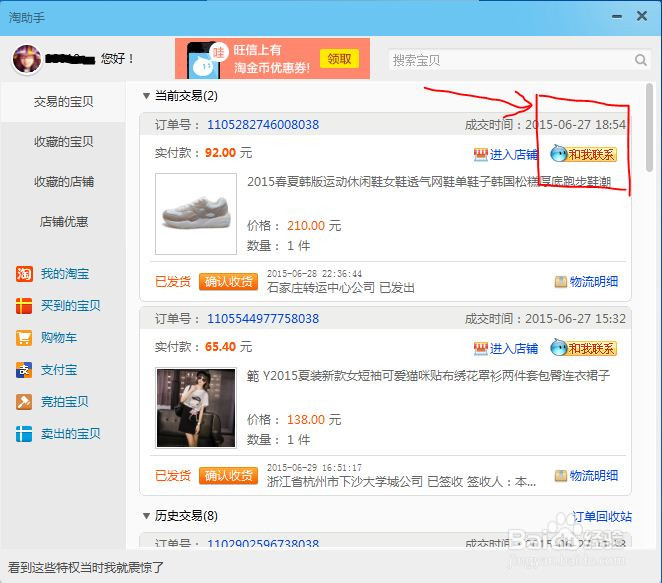
Task: Open 物流明细 for the shoe order
Action: coord(594,282)
